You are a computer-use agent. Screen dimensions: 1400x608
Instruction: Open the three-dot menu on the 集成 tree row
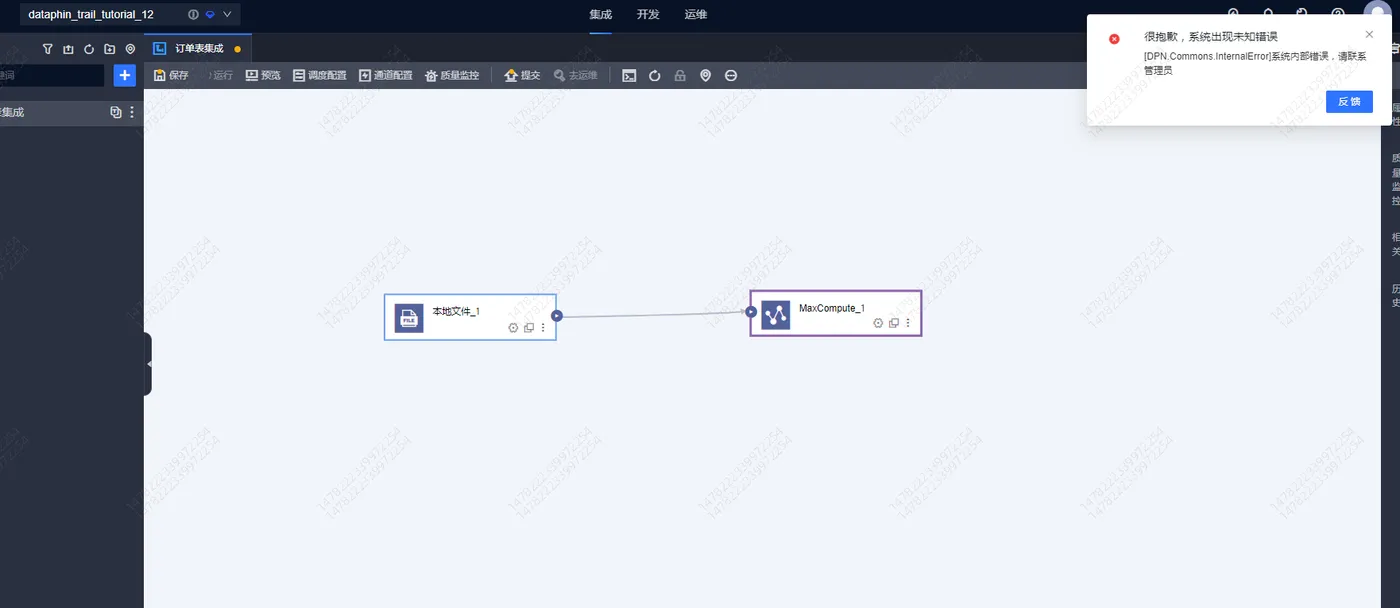click(x=132, y=112)
